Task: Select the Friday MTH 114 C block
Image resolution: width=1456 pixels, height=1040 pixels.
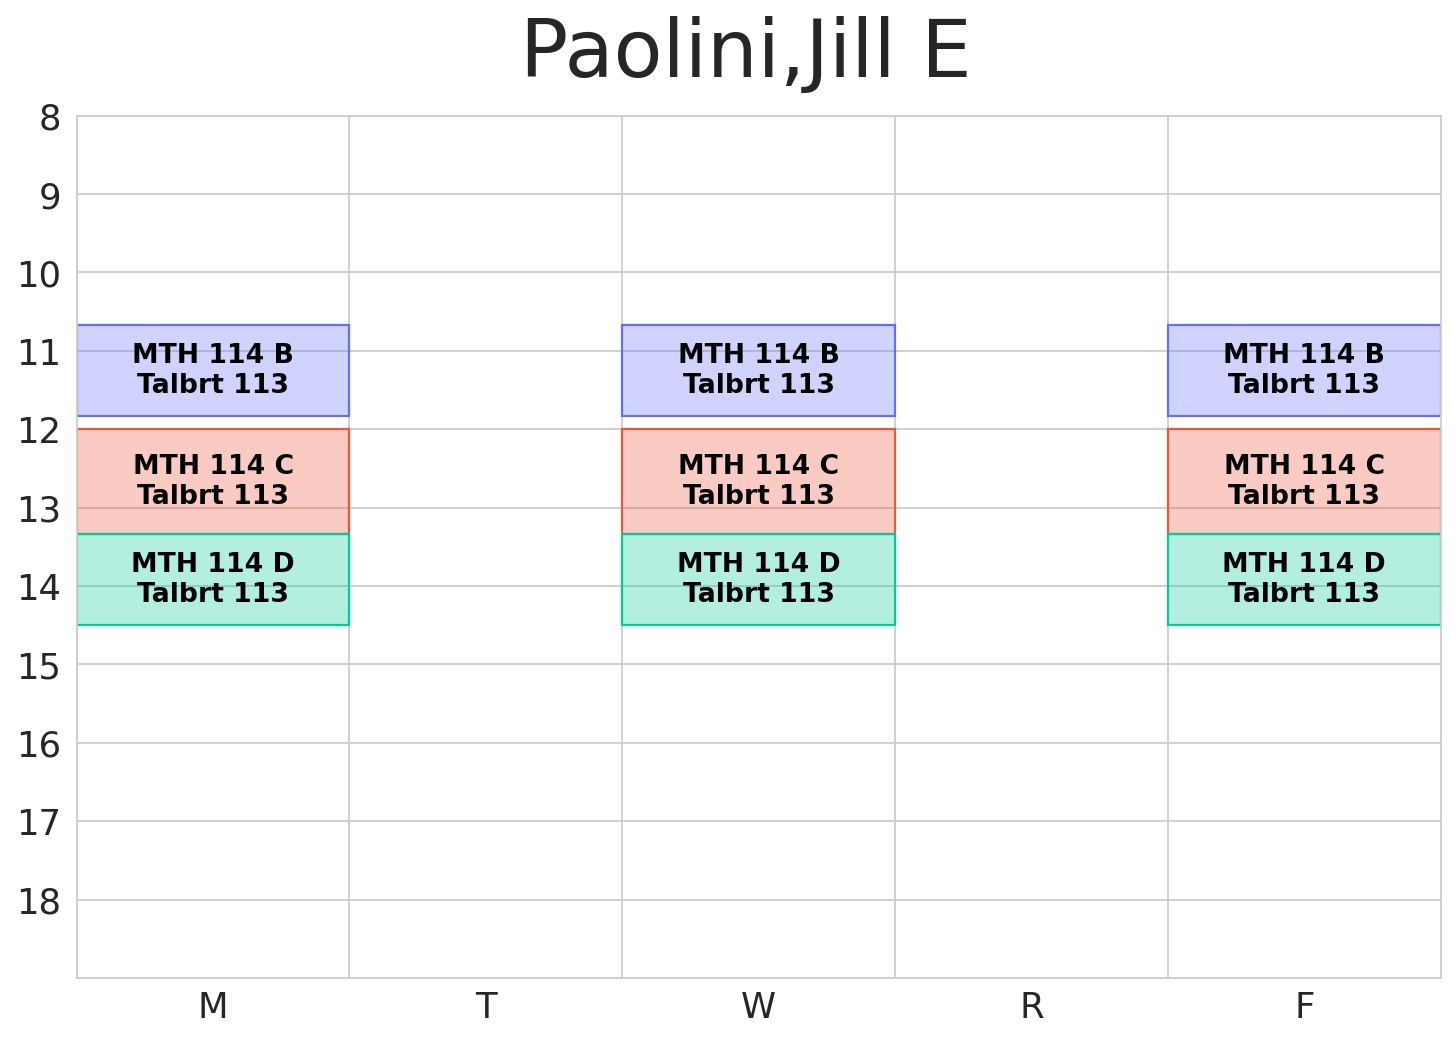Action: [x=1304, y=481]
